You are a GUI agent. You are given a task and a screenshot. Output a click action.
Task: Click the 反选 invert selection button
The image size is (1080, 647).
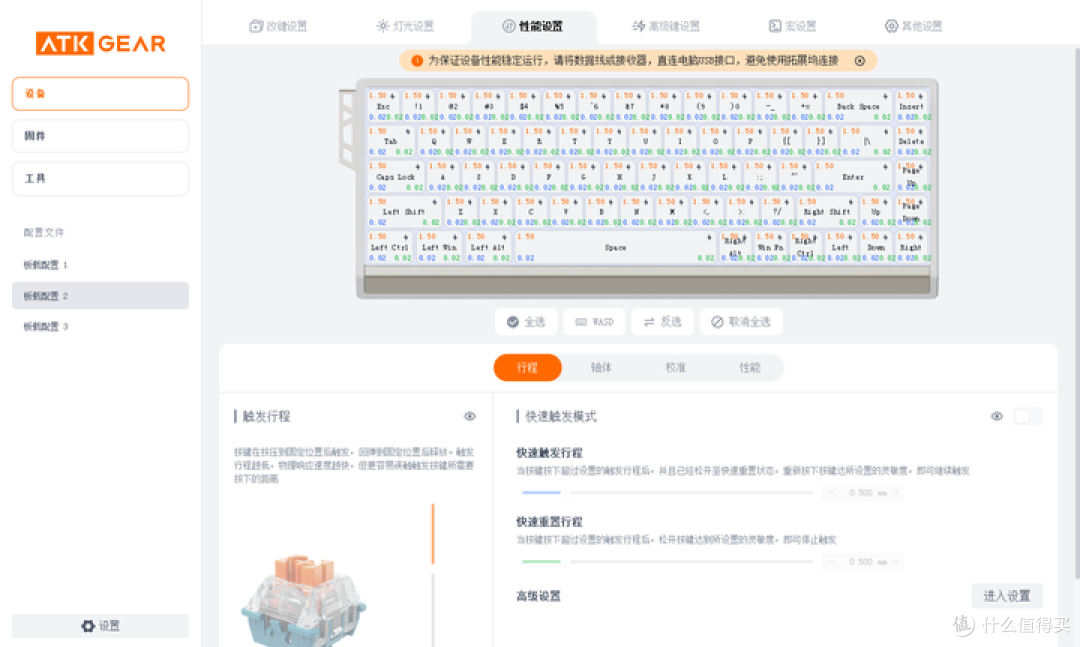click(x=663, y=322)
